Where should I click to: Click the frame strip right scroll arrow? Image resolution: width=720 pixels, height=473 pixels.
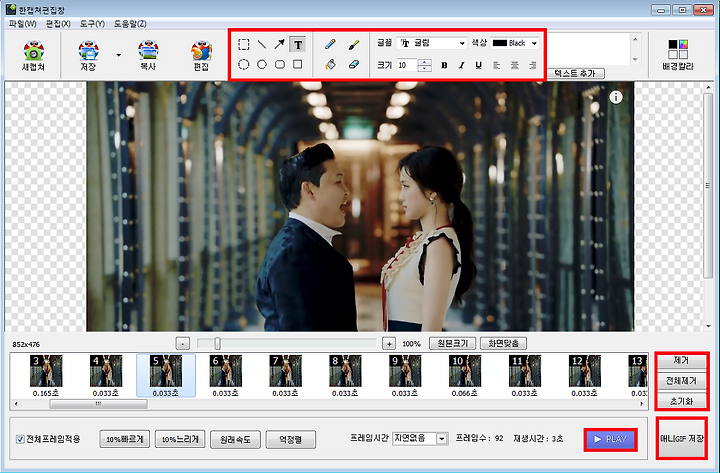pos(641,404)
